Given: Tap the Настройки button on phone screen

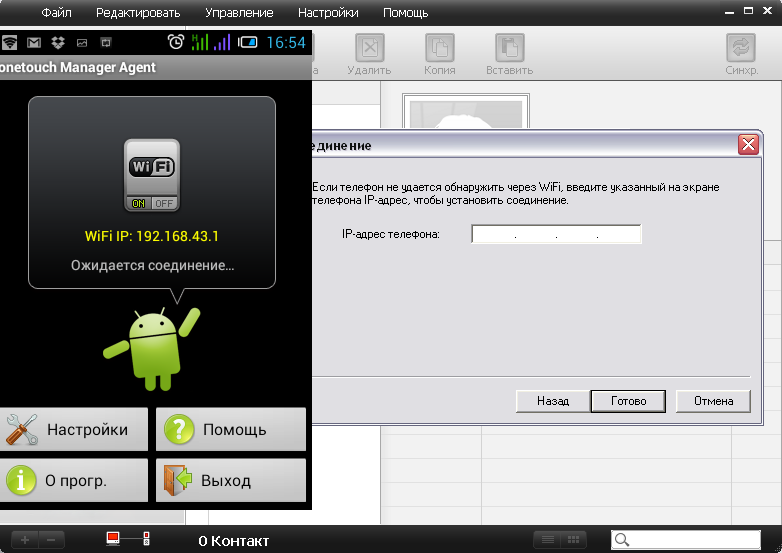Looking at the screenshot, I should coord(74,429).
